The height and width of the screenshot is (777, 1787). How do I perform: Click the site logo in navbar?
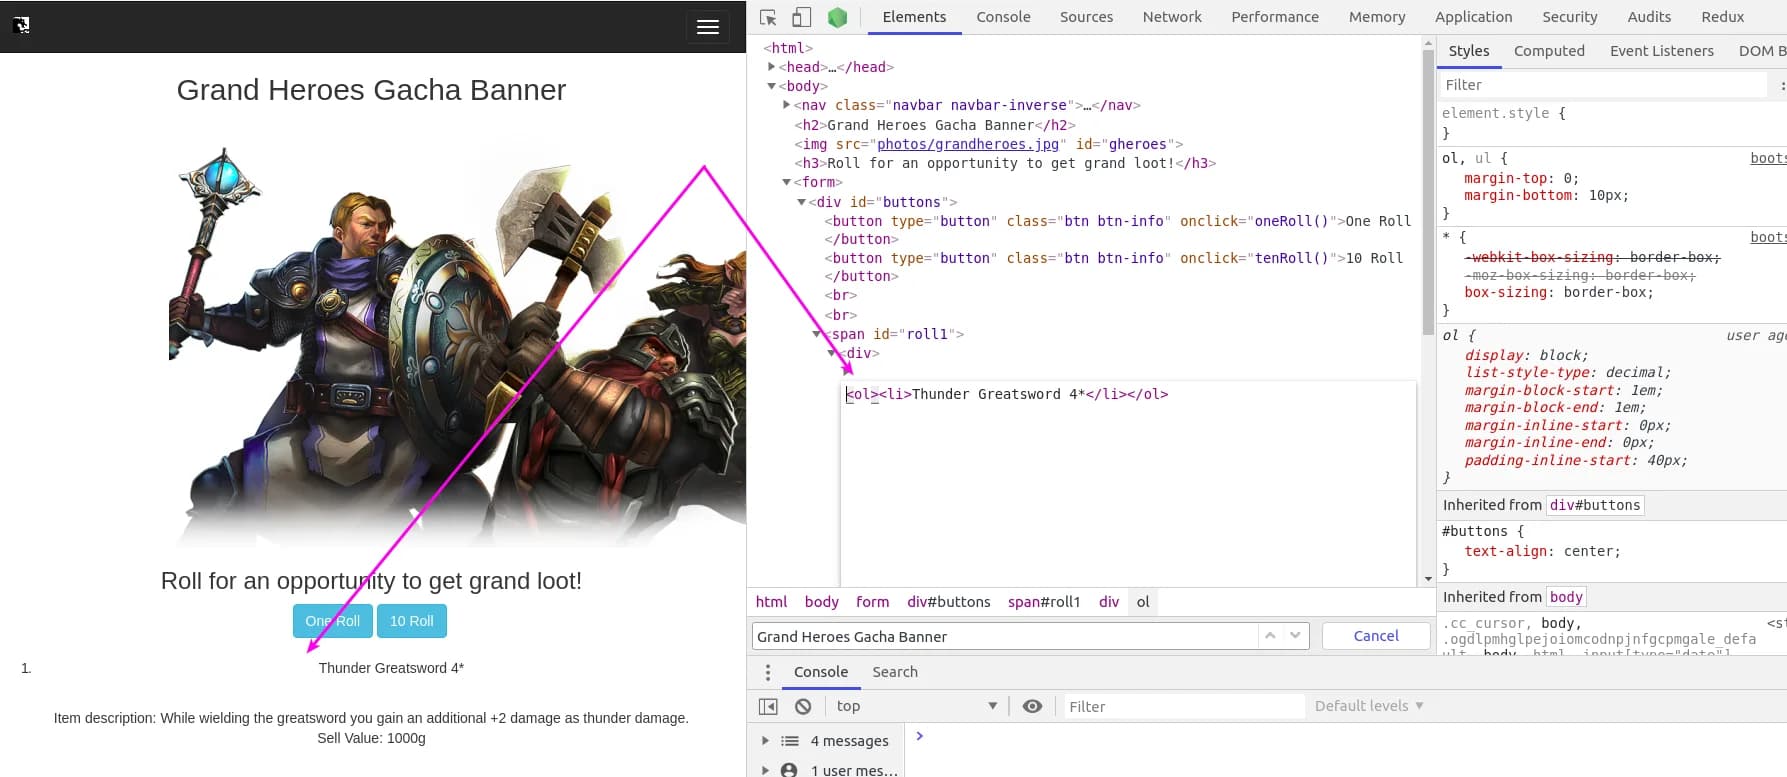click(x=22, y=25)
